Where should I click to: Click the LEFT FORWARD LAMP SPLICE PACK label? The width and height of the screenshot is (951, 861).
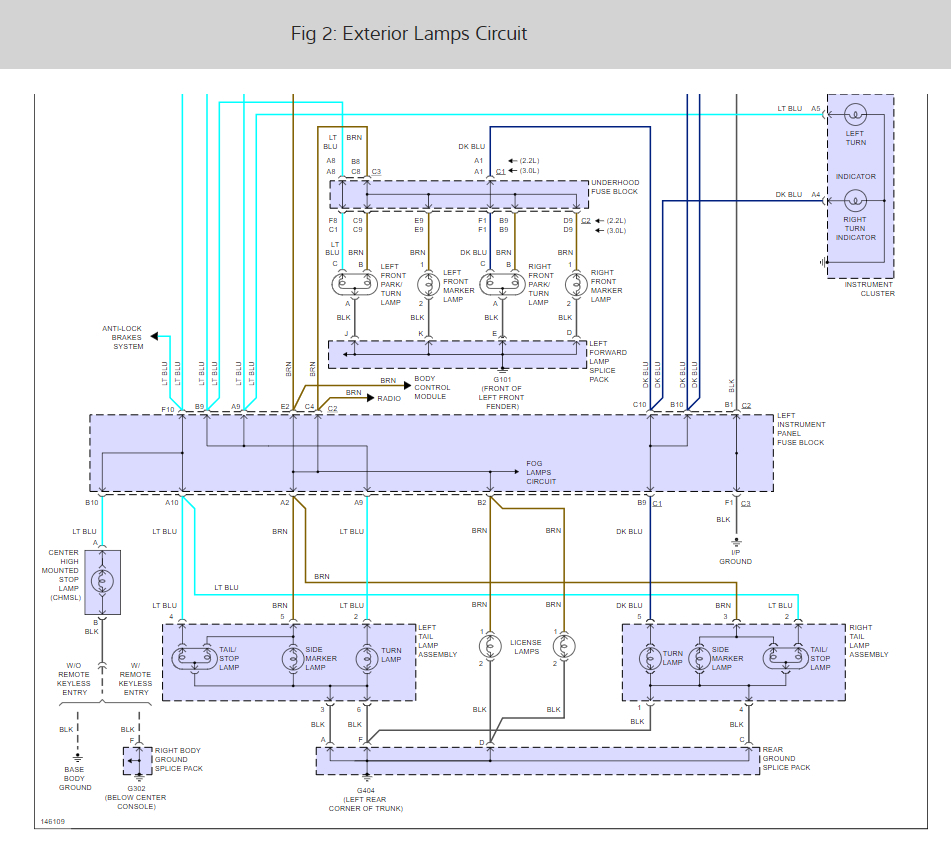[608, 361]
